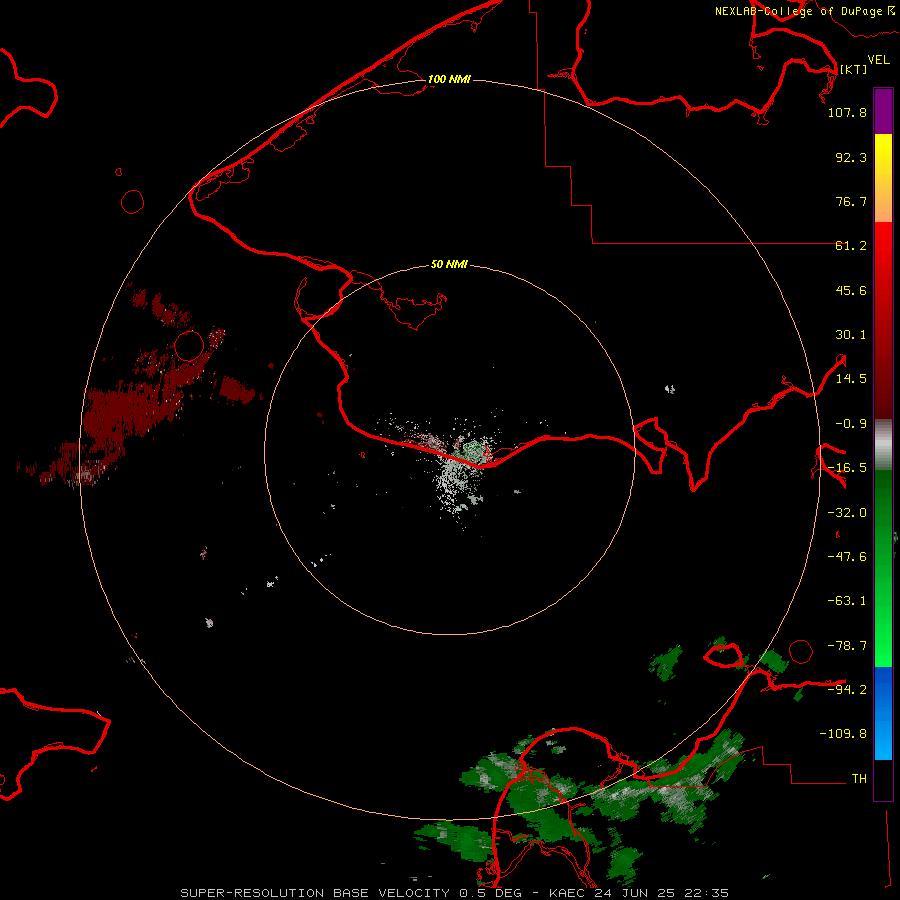The image size is (900, 900).
Task: Click the 100 NMI range ring label
Action: pyautogui.click(x=449, y=79)
